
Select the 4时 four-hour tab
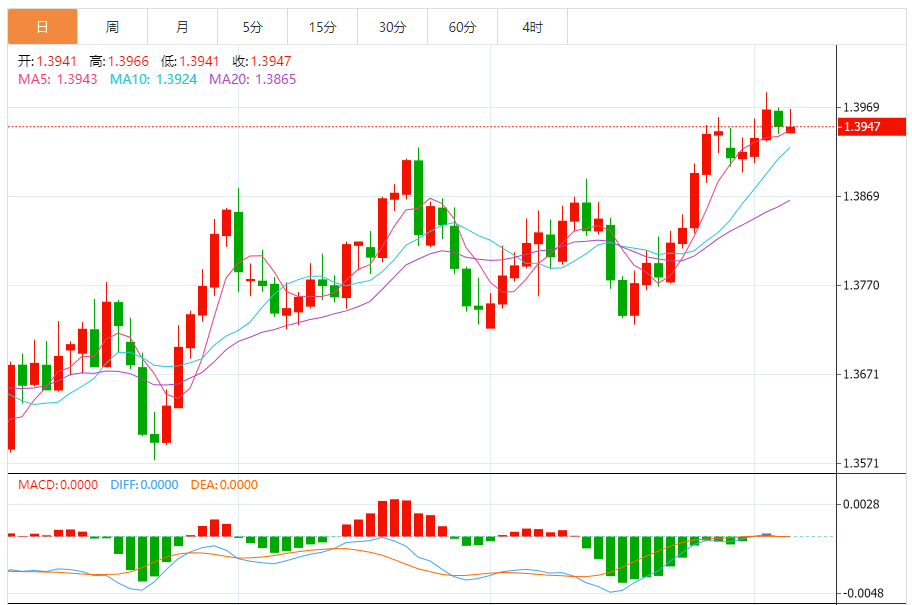532,27
